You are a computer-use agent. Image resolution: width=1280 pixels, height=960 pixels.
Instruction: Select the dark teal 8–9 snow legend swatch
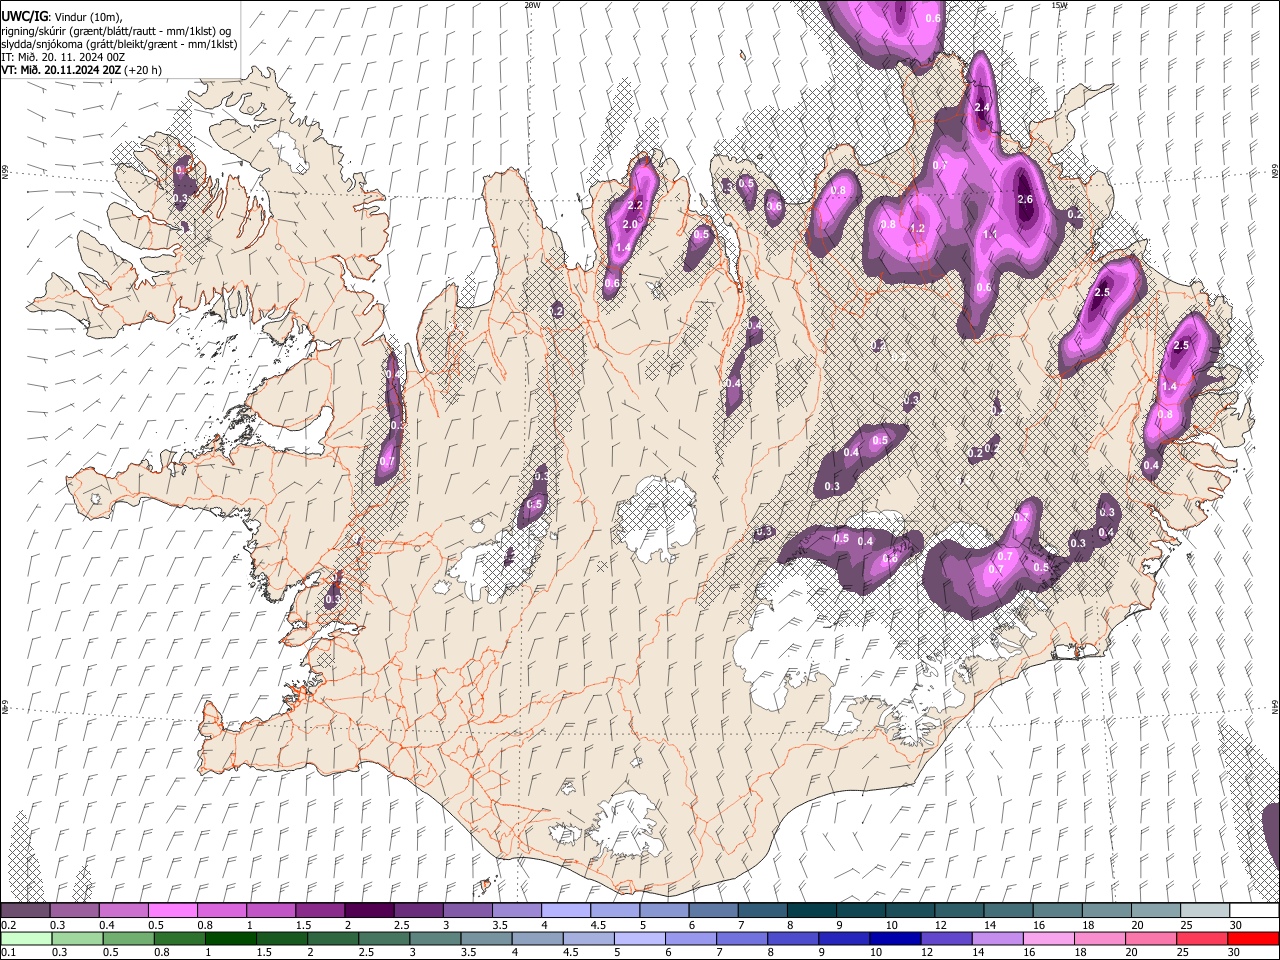click(x=812, y=910)
